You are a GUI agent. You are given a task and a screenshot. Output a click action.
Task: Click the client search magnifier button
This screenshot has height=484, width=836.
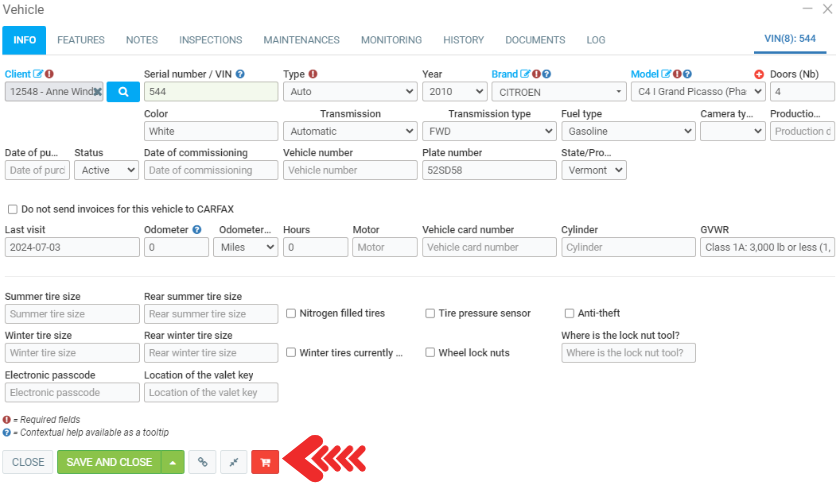(x=123, y=91)
